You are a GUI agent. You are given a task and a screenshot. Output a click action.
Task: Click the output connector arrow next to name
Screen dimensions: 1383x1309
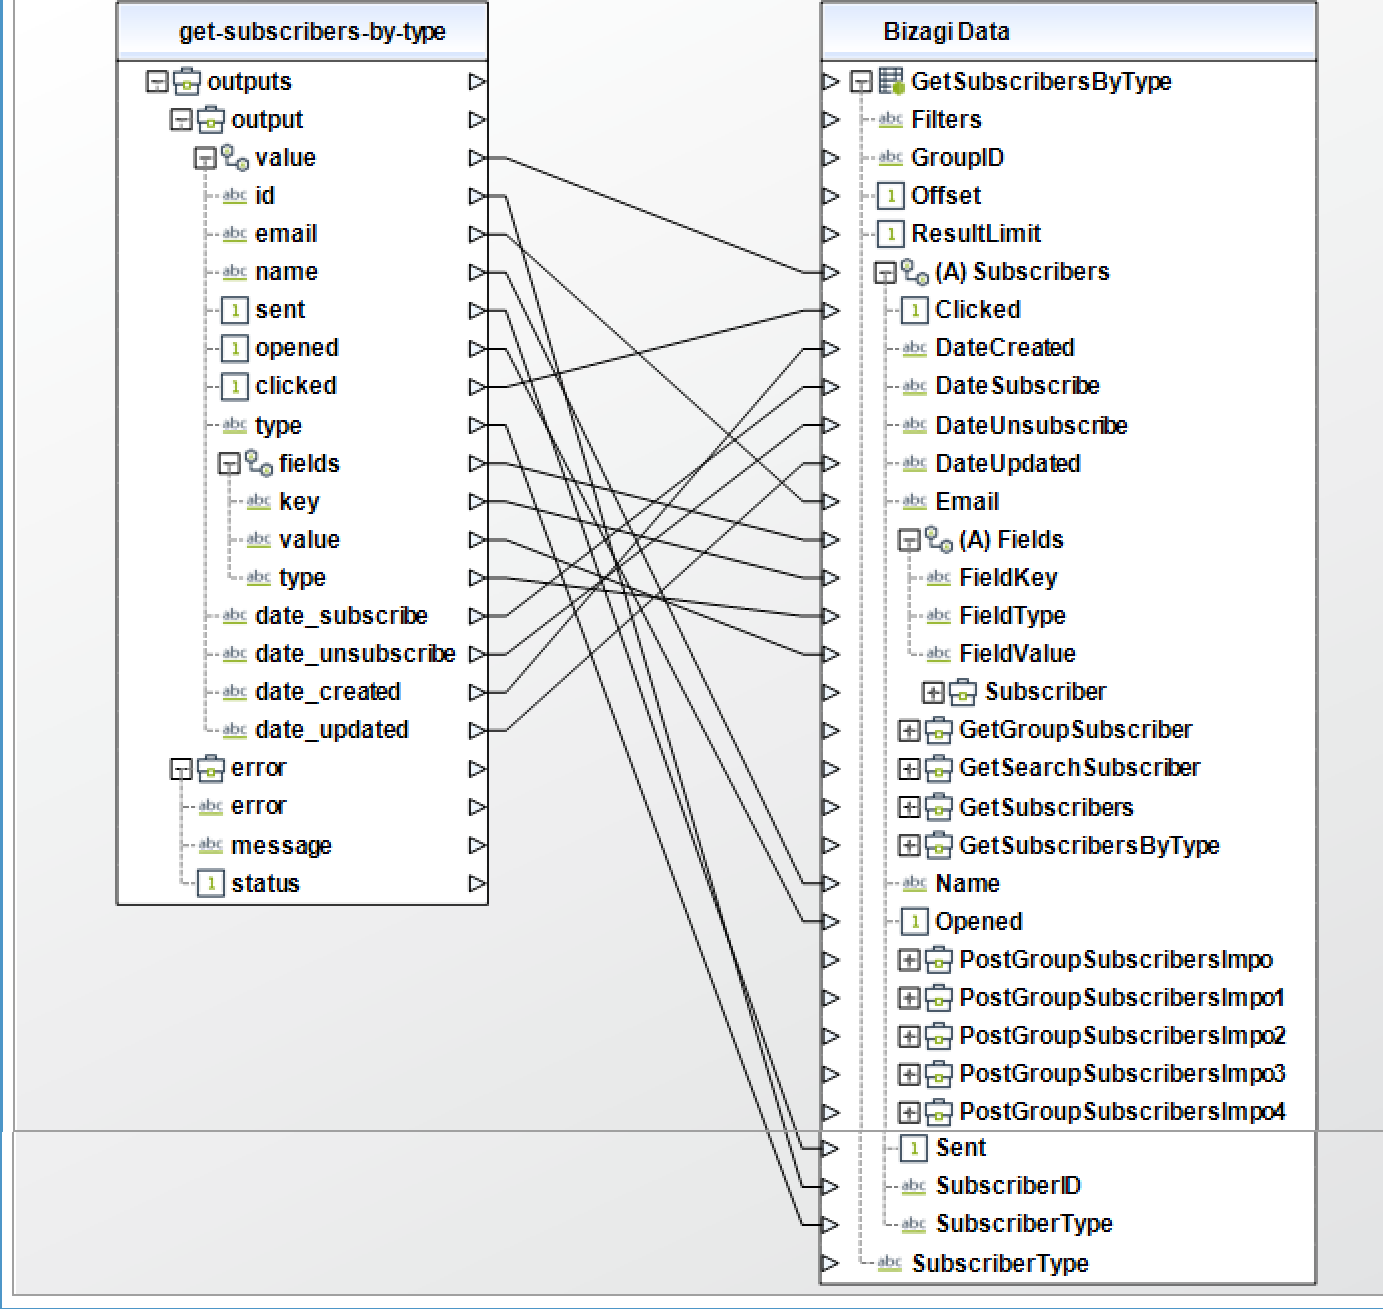point(477,272)
